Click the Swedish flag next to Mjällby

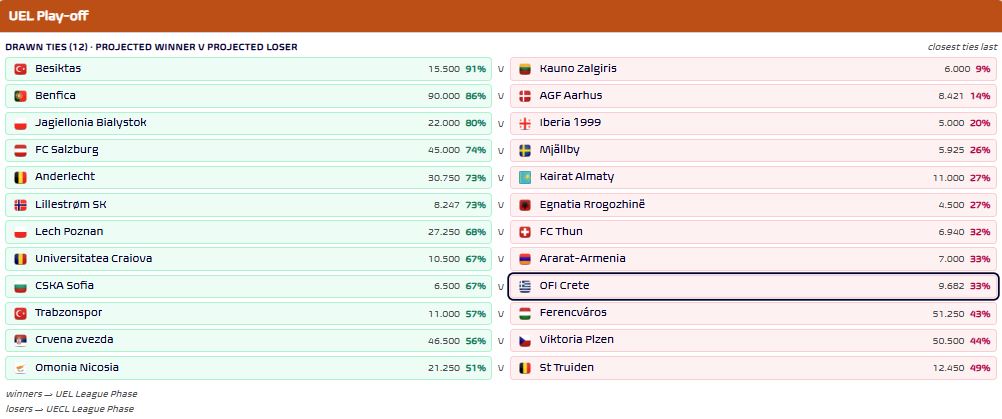[525, 150]
